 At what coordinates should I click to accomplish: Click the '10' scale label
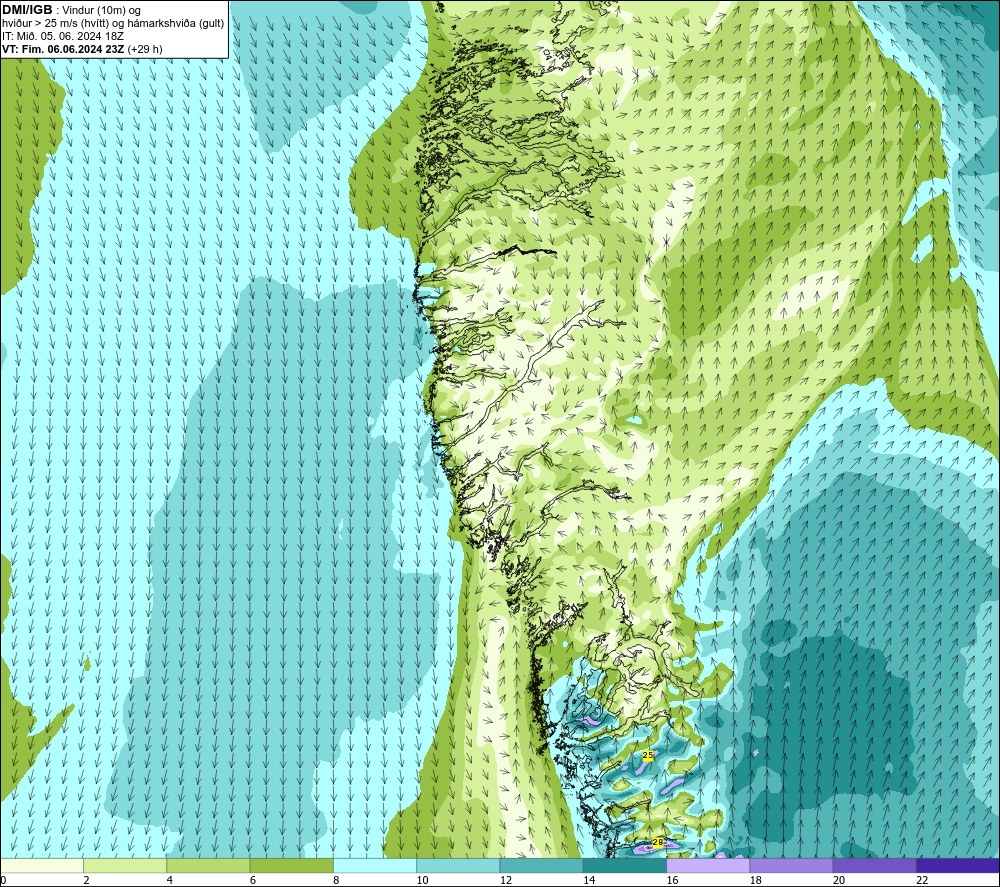coord(423,880)
